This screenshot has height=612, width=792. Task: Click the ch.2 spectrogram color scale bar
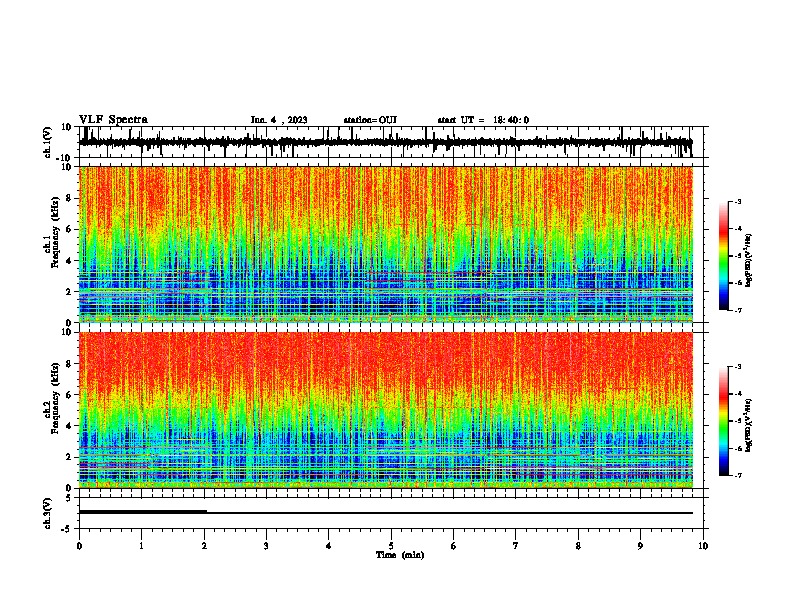[723, 421]
